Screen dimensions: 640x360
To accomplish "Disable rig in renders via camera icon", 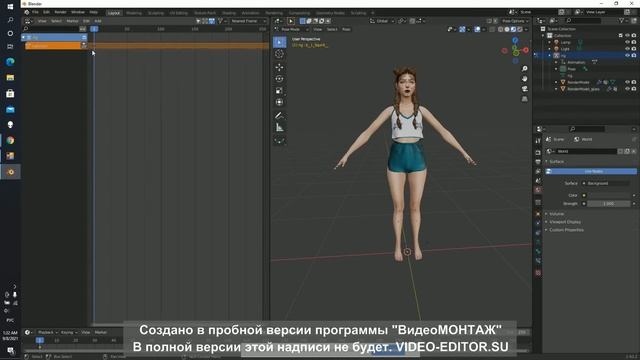I will click(634, 56).
